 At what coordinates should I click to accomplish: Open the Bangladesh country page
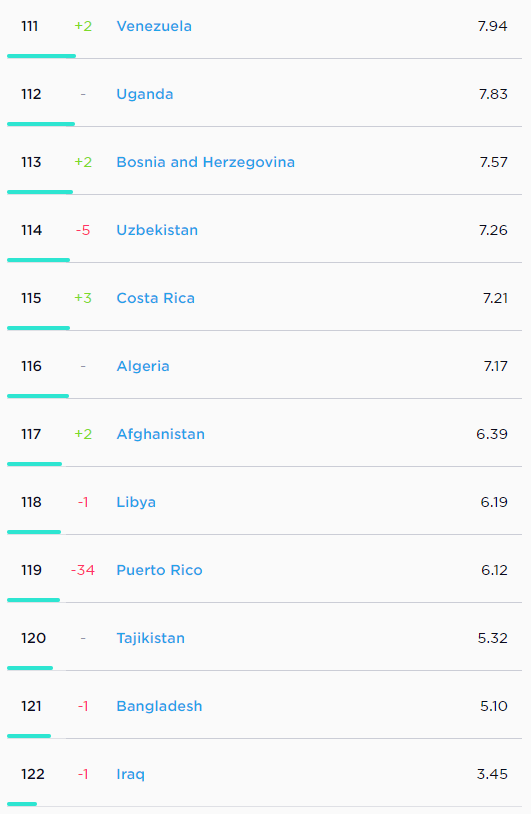click(x=159, y=706)
